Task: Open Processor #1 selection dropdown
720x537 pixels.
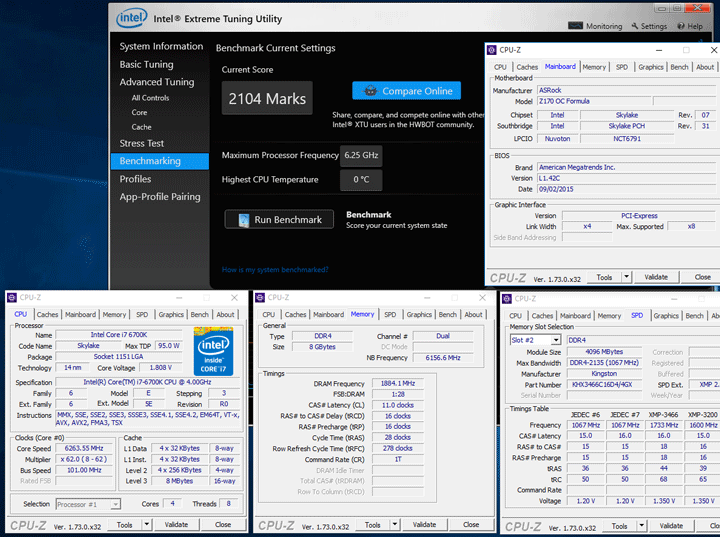Action: pos(88,504)
